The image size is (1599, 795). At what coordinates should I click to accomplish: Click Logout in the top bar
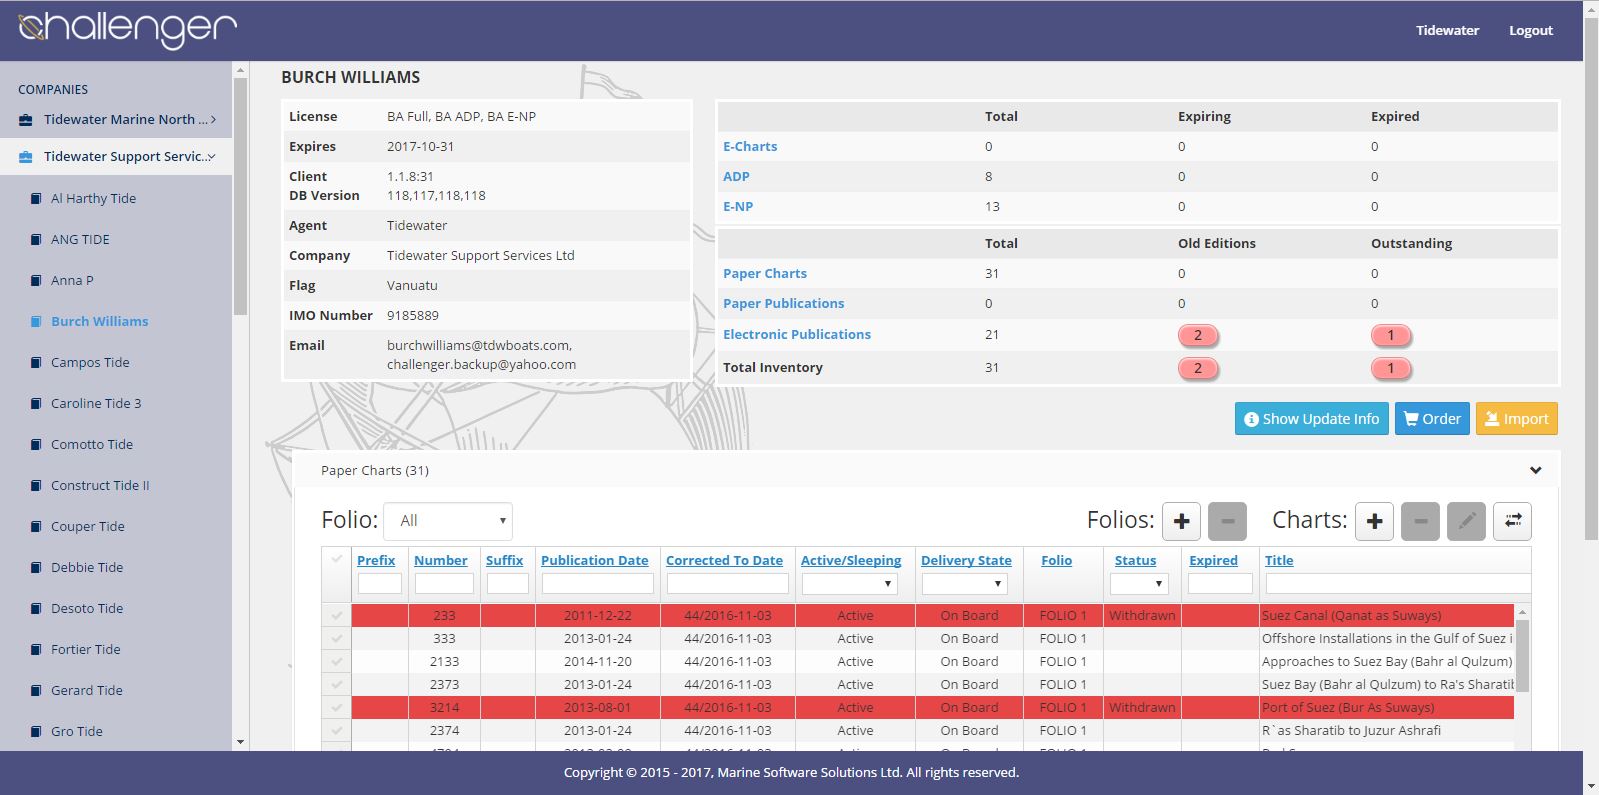coord(1530,30)
